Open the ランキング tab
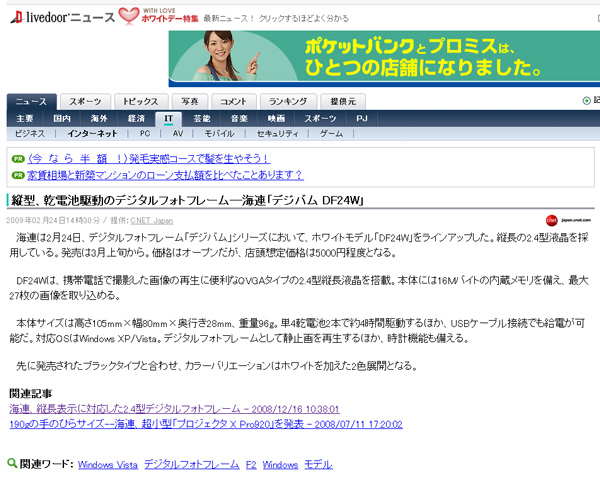600x479 pixels. coord(288,101)
